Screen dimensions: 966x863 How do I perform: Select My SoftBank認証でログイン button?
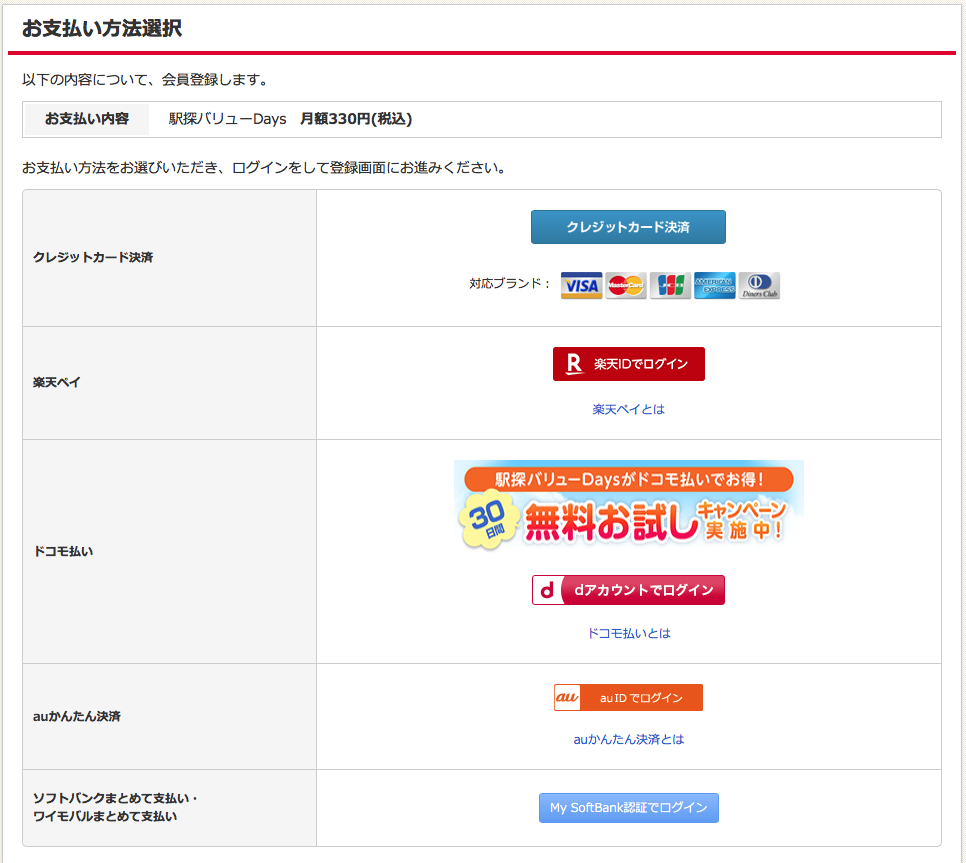628,808
